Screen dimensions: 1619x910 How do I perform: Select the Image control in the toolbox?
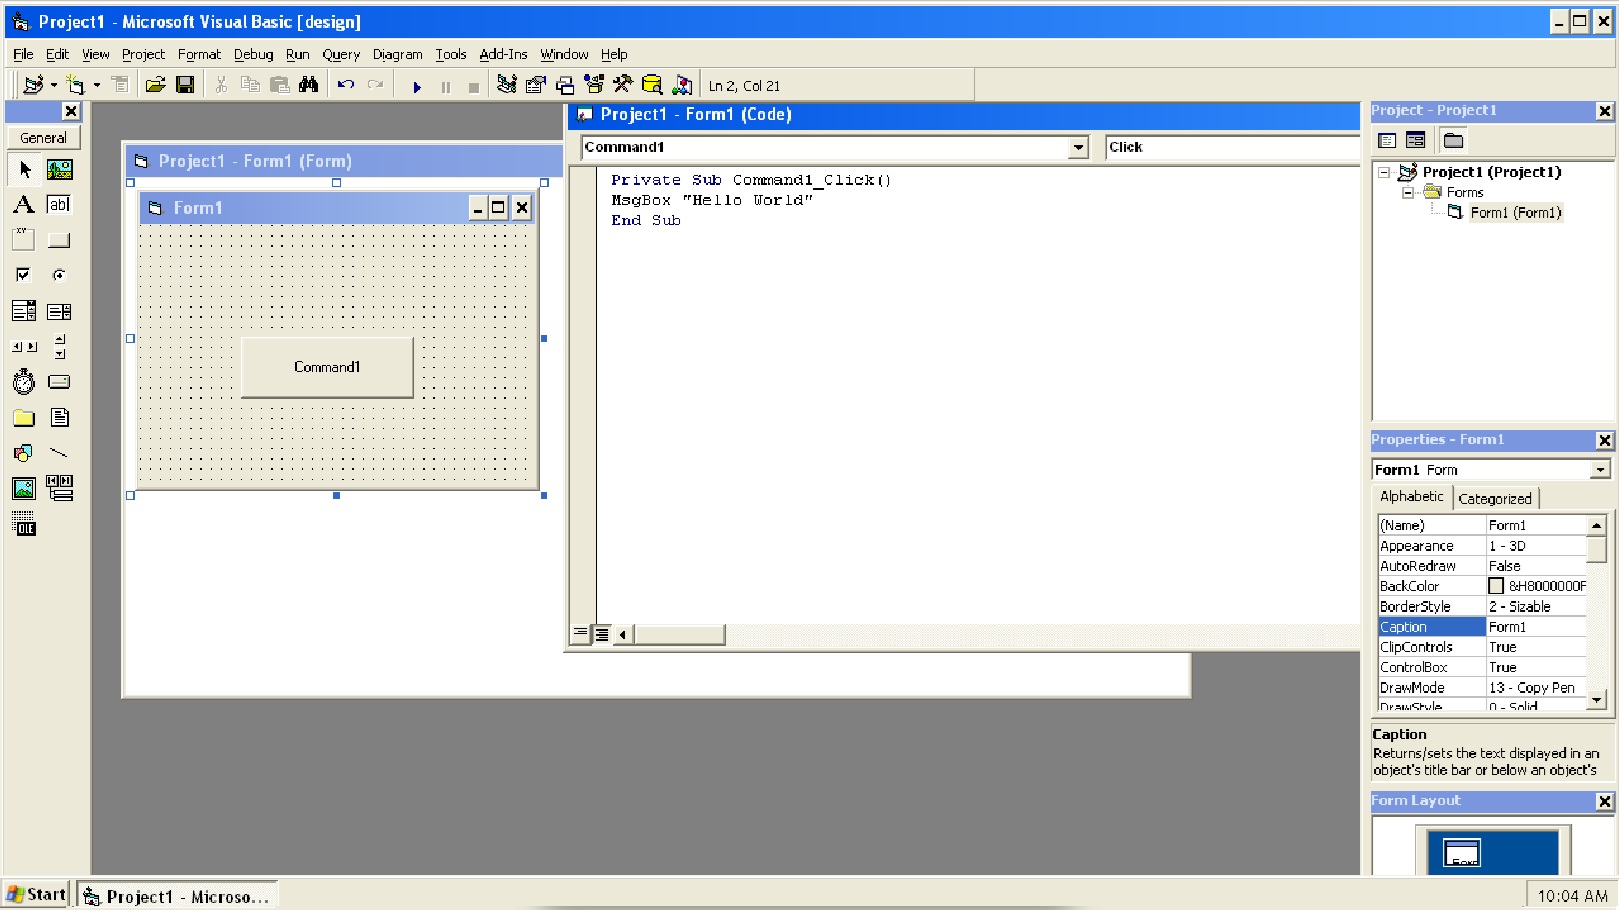[24, 489]
